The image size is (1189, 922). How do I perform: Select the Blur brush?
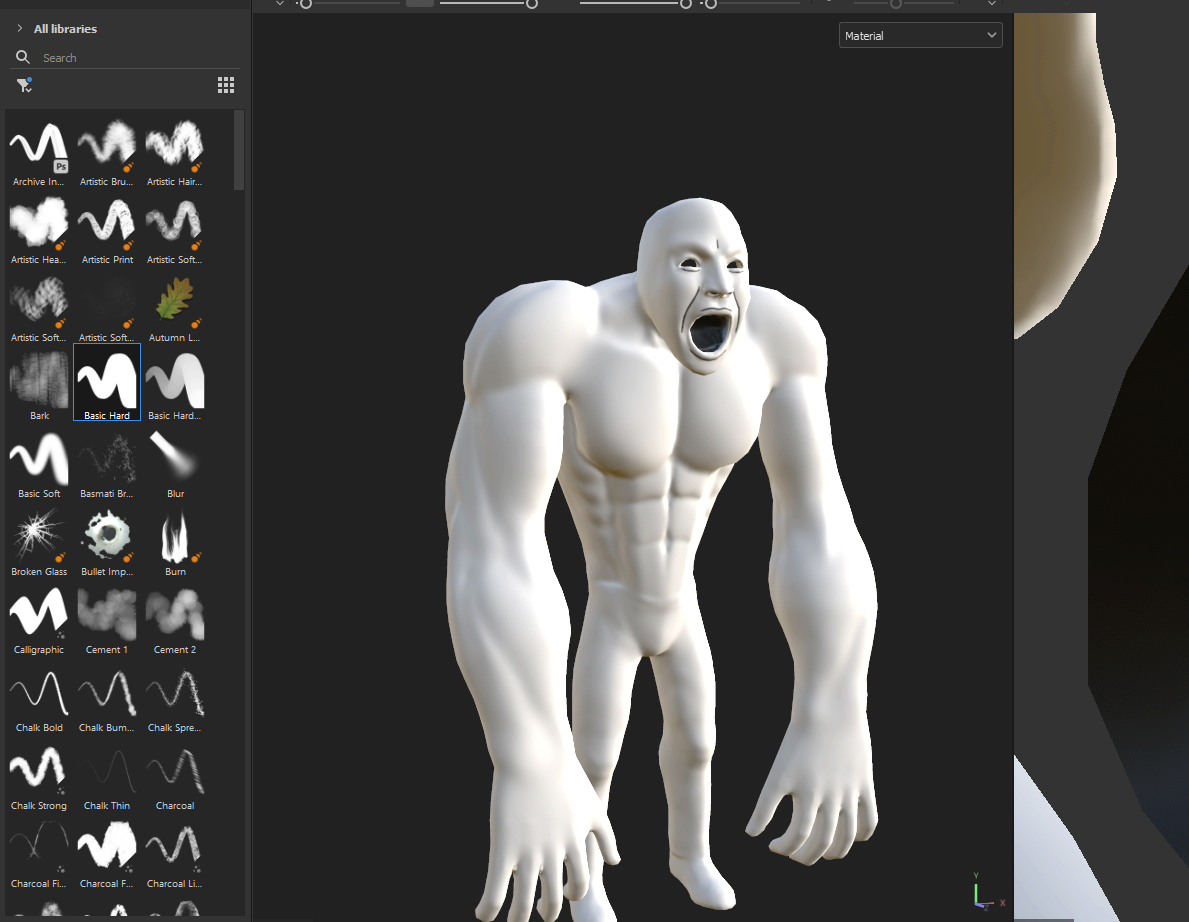(175, 458)
